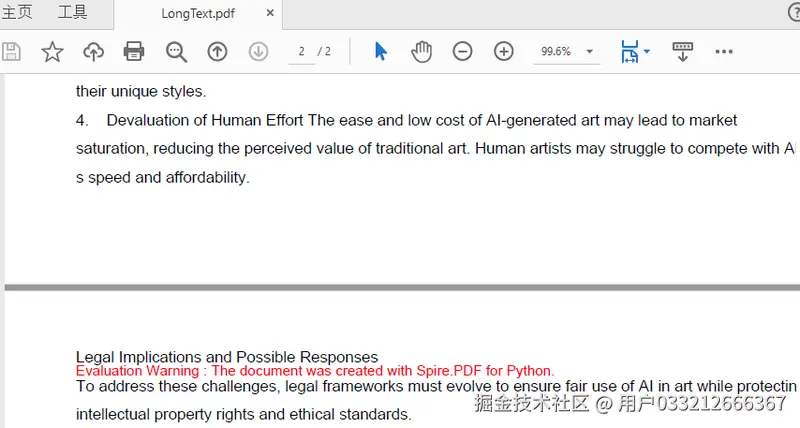Click the heading "Legal Implications and Possible Responses"
This screenshot has width=800, height=428.
[227, 357]
